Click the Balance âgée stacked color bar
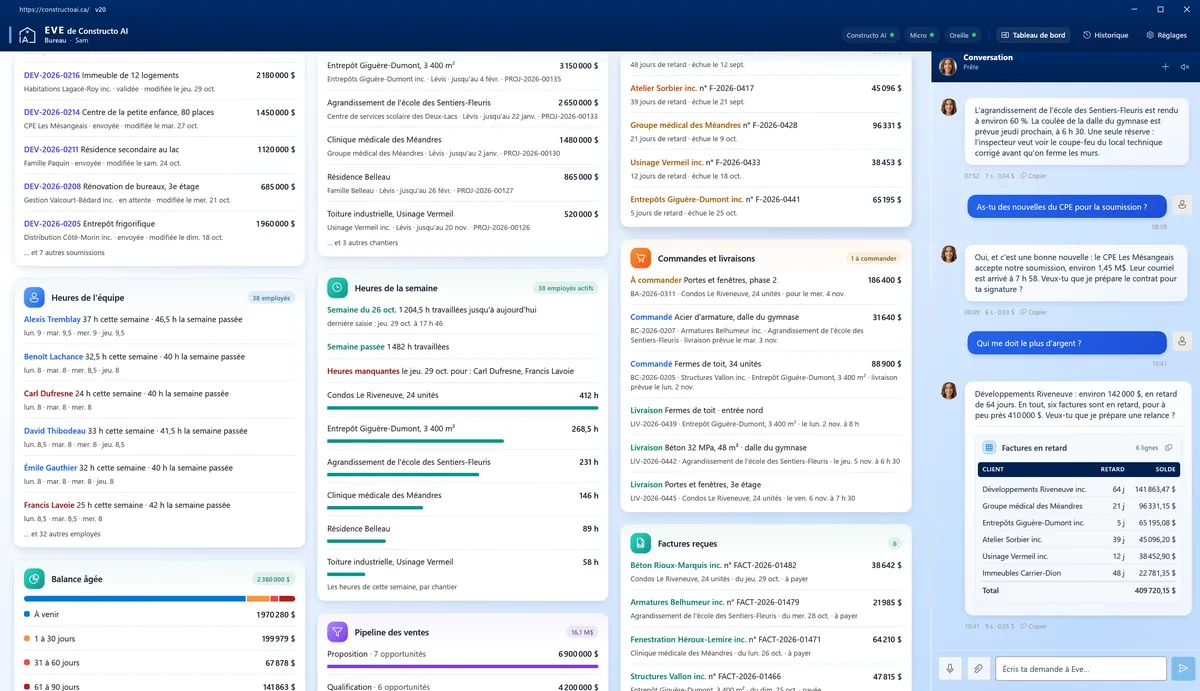Image resolution: width=1200 pixels, height=691 pixels. (x=160, y=598)
